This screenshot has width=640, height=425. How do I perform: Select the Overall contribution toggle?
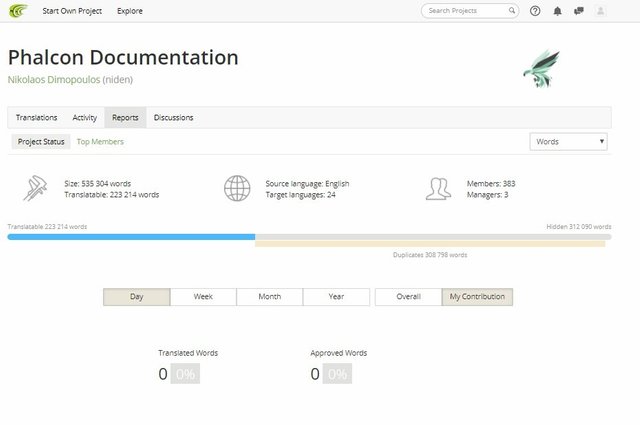point(408,297)
